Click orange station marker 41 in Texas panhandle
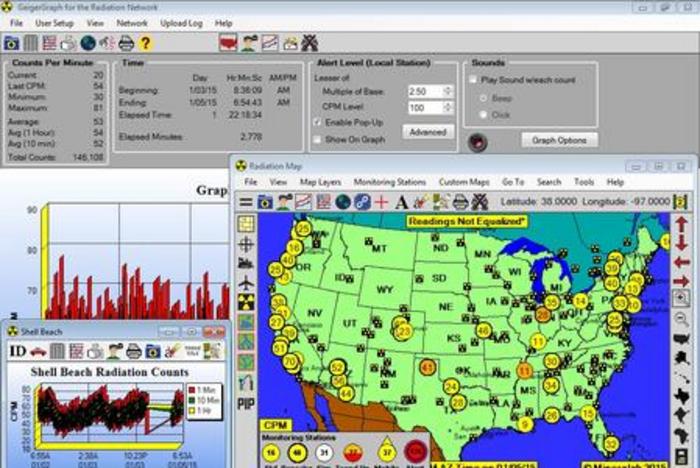Viewport: 700px width, 468px height. (428, 368)
